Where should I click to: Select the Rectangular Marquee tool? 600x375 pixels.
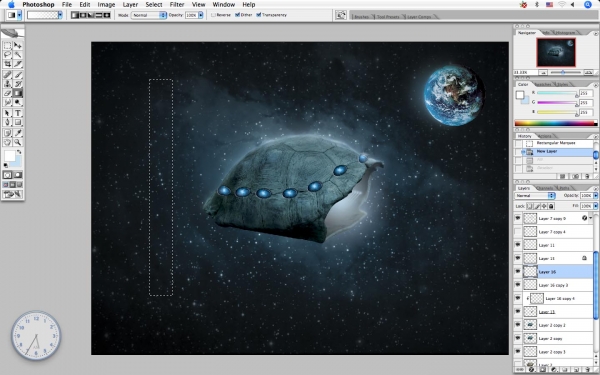[7, 46]
